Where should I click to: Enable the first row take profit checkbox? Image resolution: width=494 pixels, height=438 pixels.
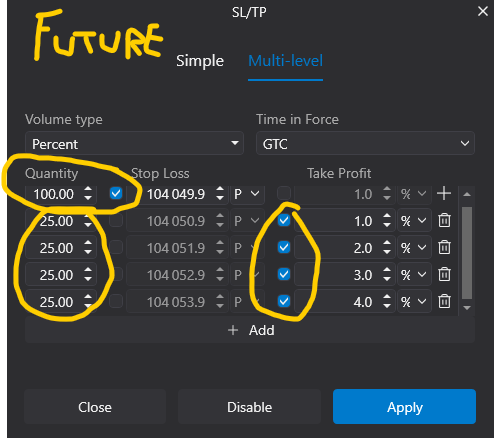click(x=284, y=193)
